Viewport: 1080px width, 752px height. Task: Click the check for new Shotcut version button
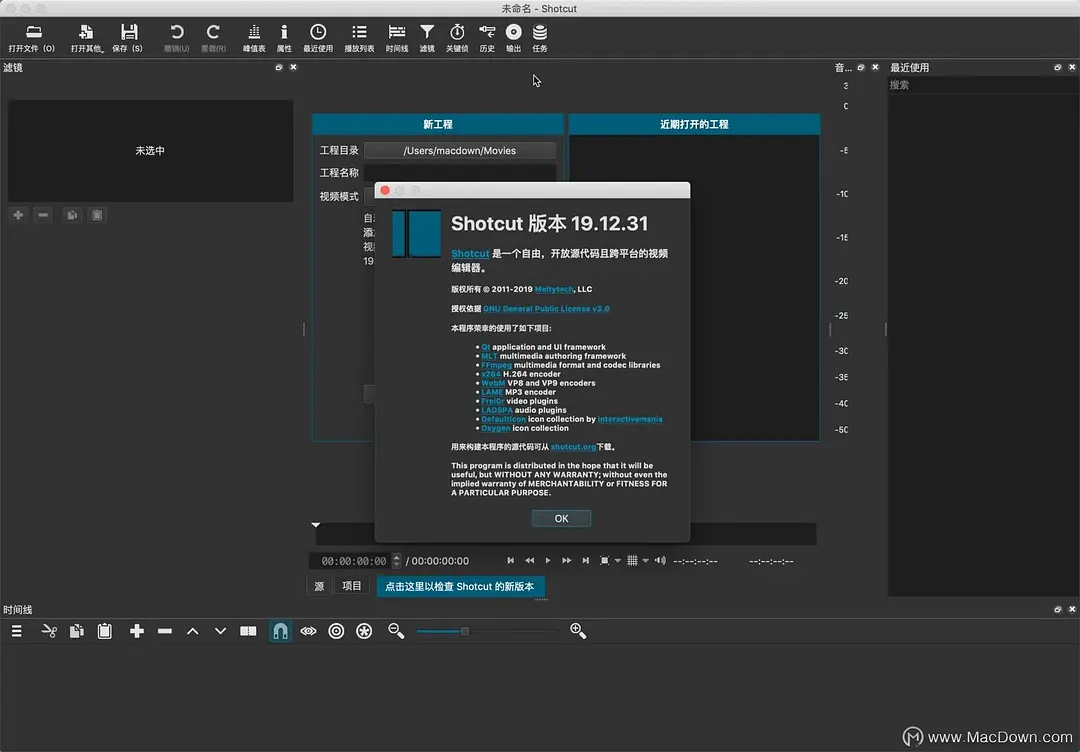click(459, 586)
